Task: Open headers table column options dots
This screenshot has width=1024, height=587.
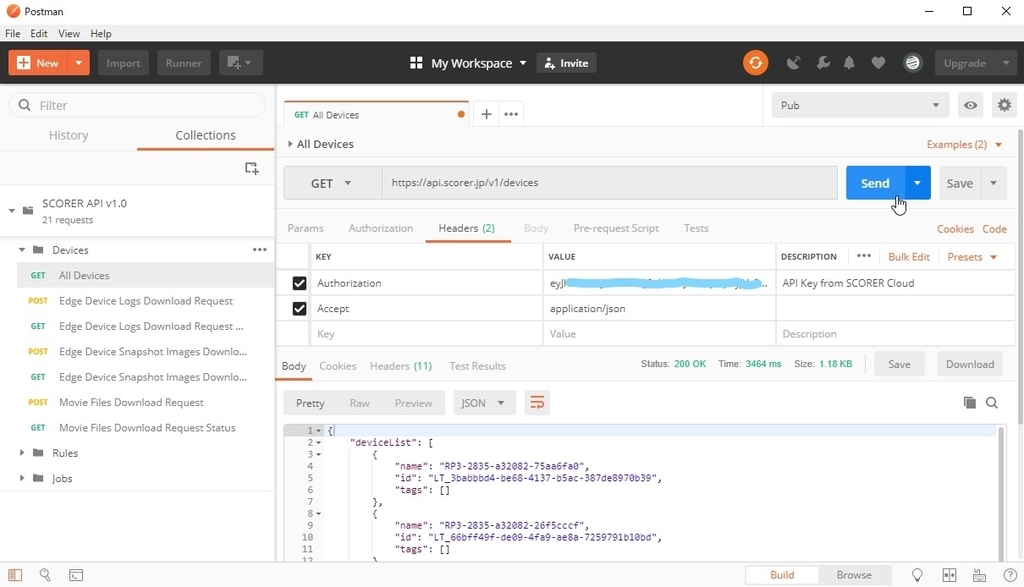Action: pos(863,256)
